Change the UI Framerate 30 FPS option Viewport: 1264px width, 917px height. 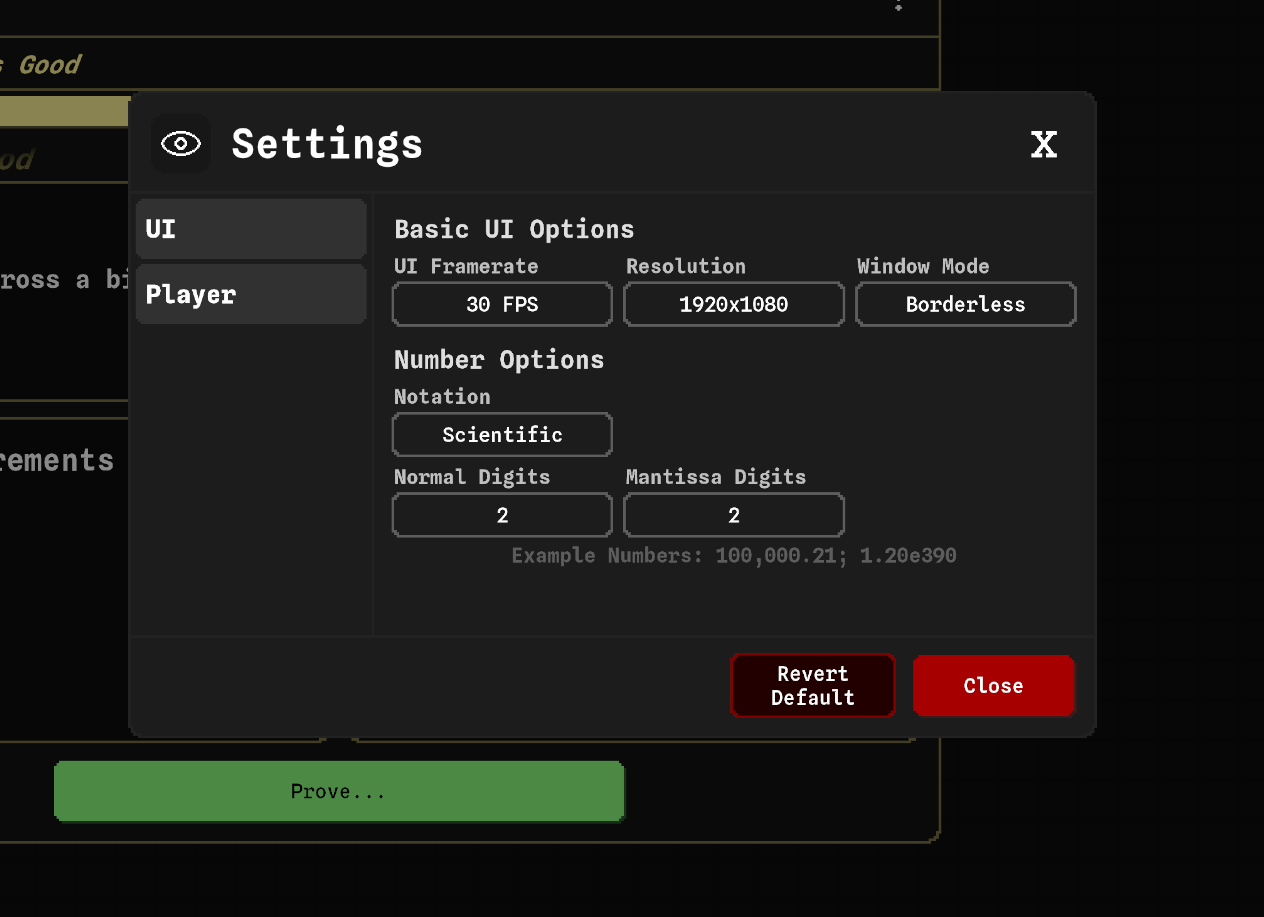(x=502, y=305)
